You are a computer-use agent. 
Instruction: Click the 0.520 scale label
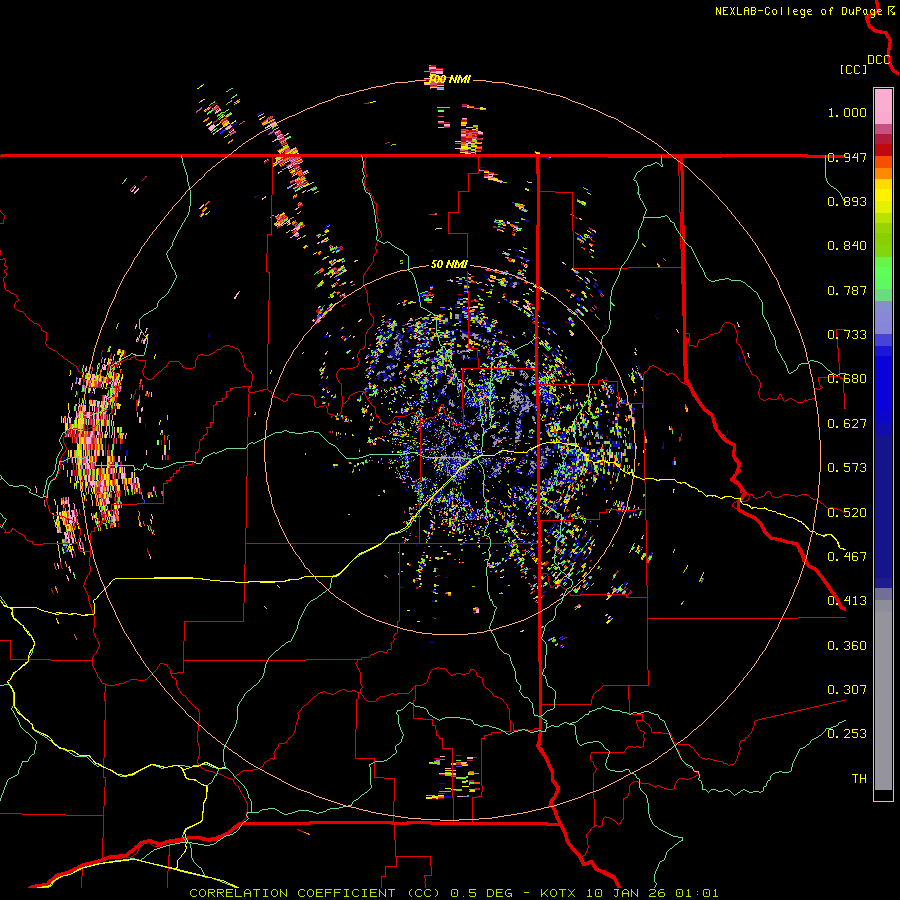click(847, 512)
